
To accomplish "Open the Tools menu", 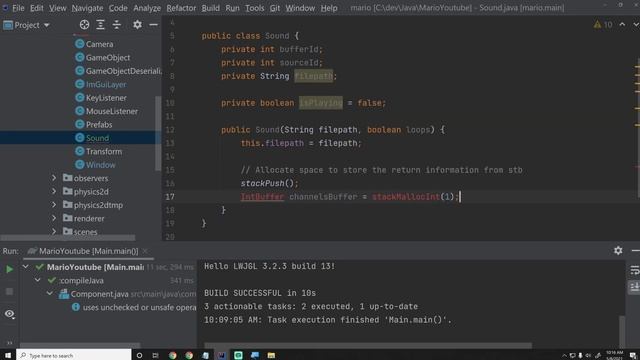I will tap(255, 8).
